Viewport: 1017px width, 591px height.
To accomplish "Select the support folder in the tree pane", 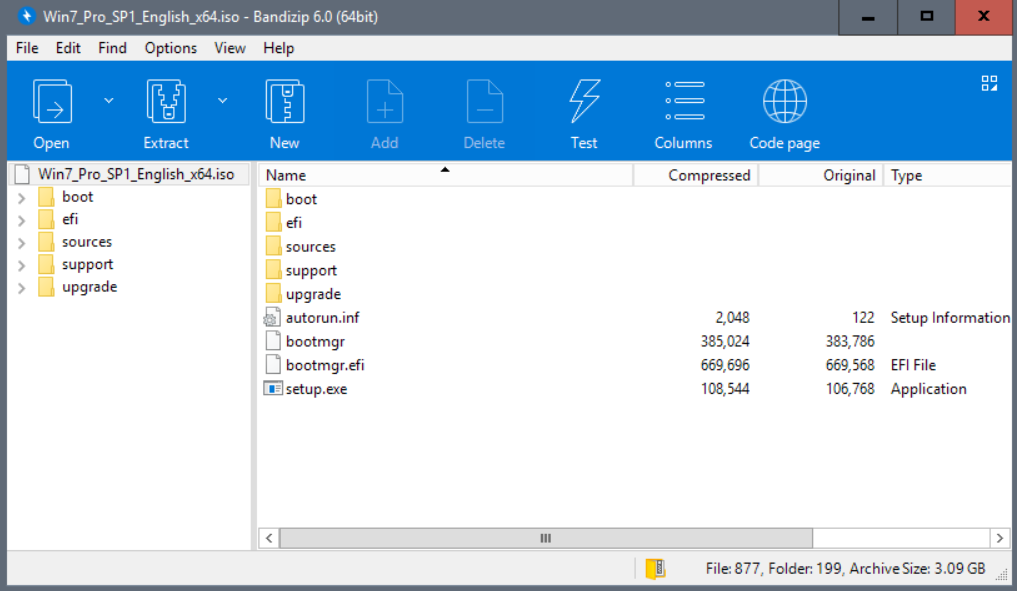I will coord(88,265).
